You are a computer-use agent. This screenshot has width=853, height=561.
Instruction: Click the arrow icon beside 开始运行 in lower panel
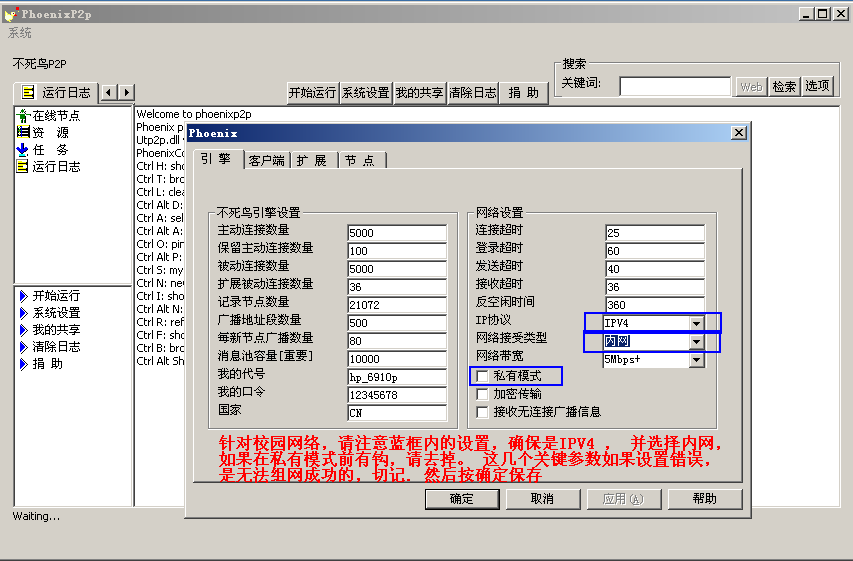click(x=23, y=296)
